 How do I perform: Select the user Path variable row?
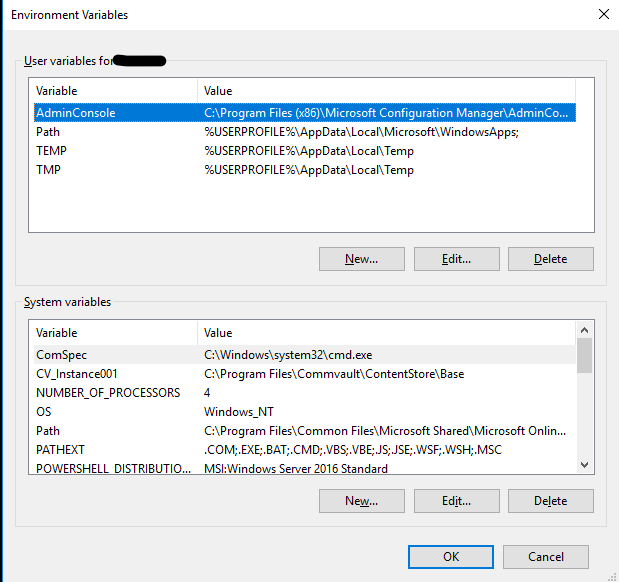click(x=305, y=132)
